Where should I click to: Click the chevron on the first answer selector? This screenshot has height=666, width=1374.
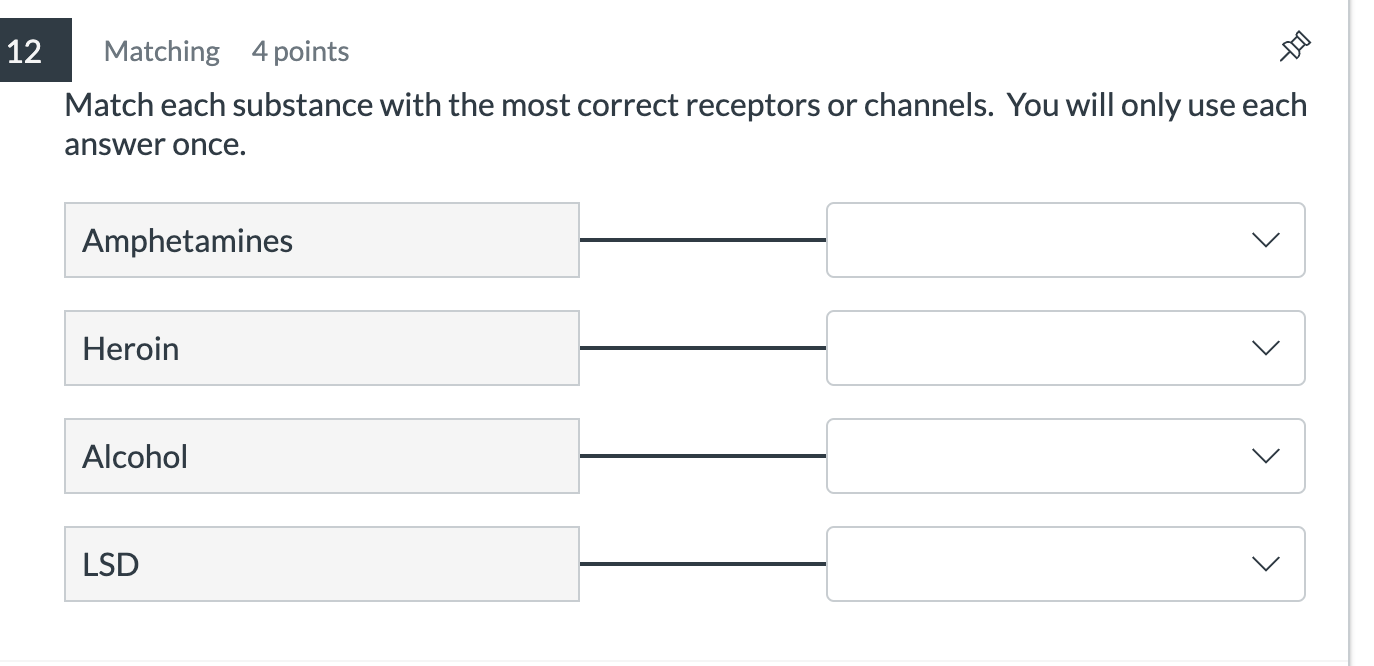click(1264, 240)
